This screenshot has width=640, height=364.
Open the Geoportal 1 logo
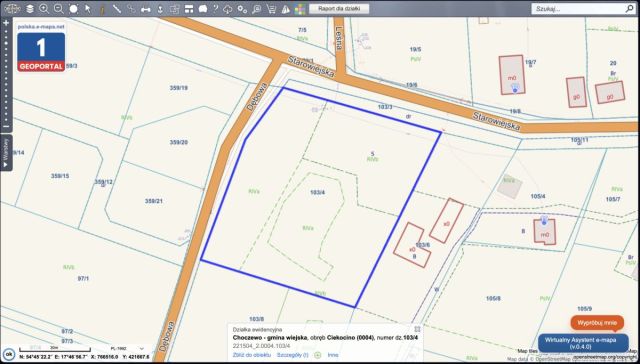[x=41, y=51]
